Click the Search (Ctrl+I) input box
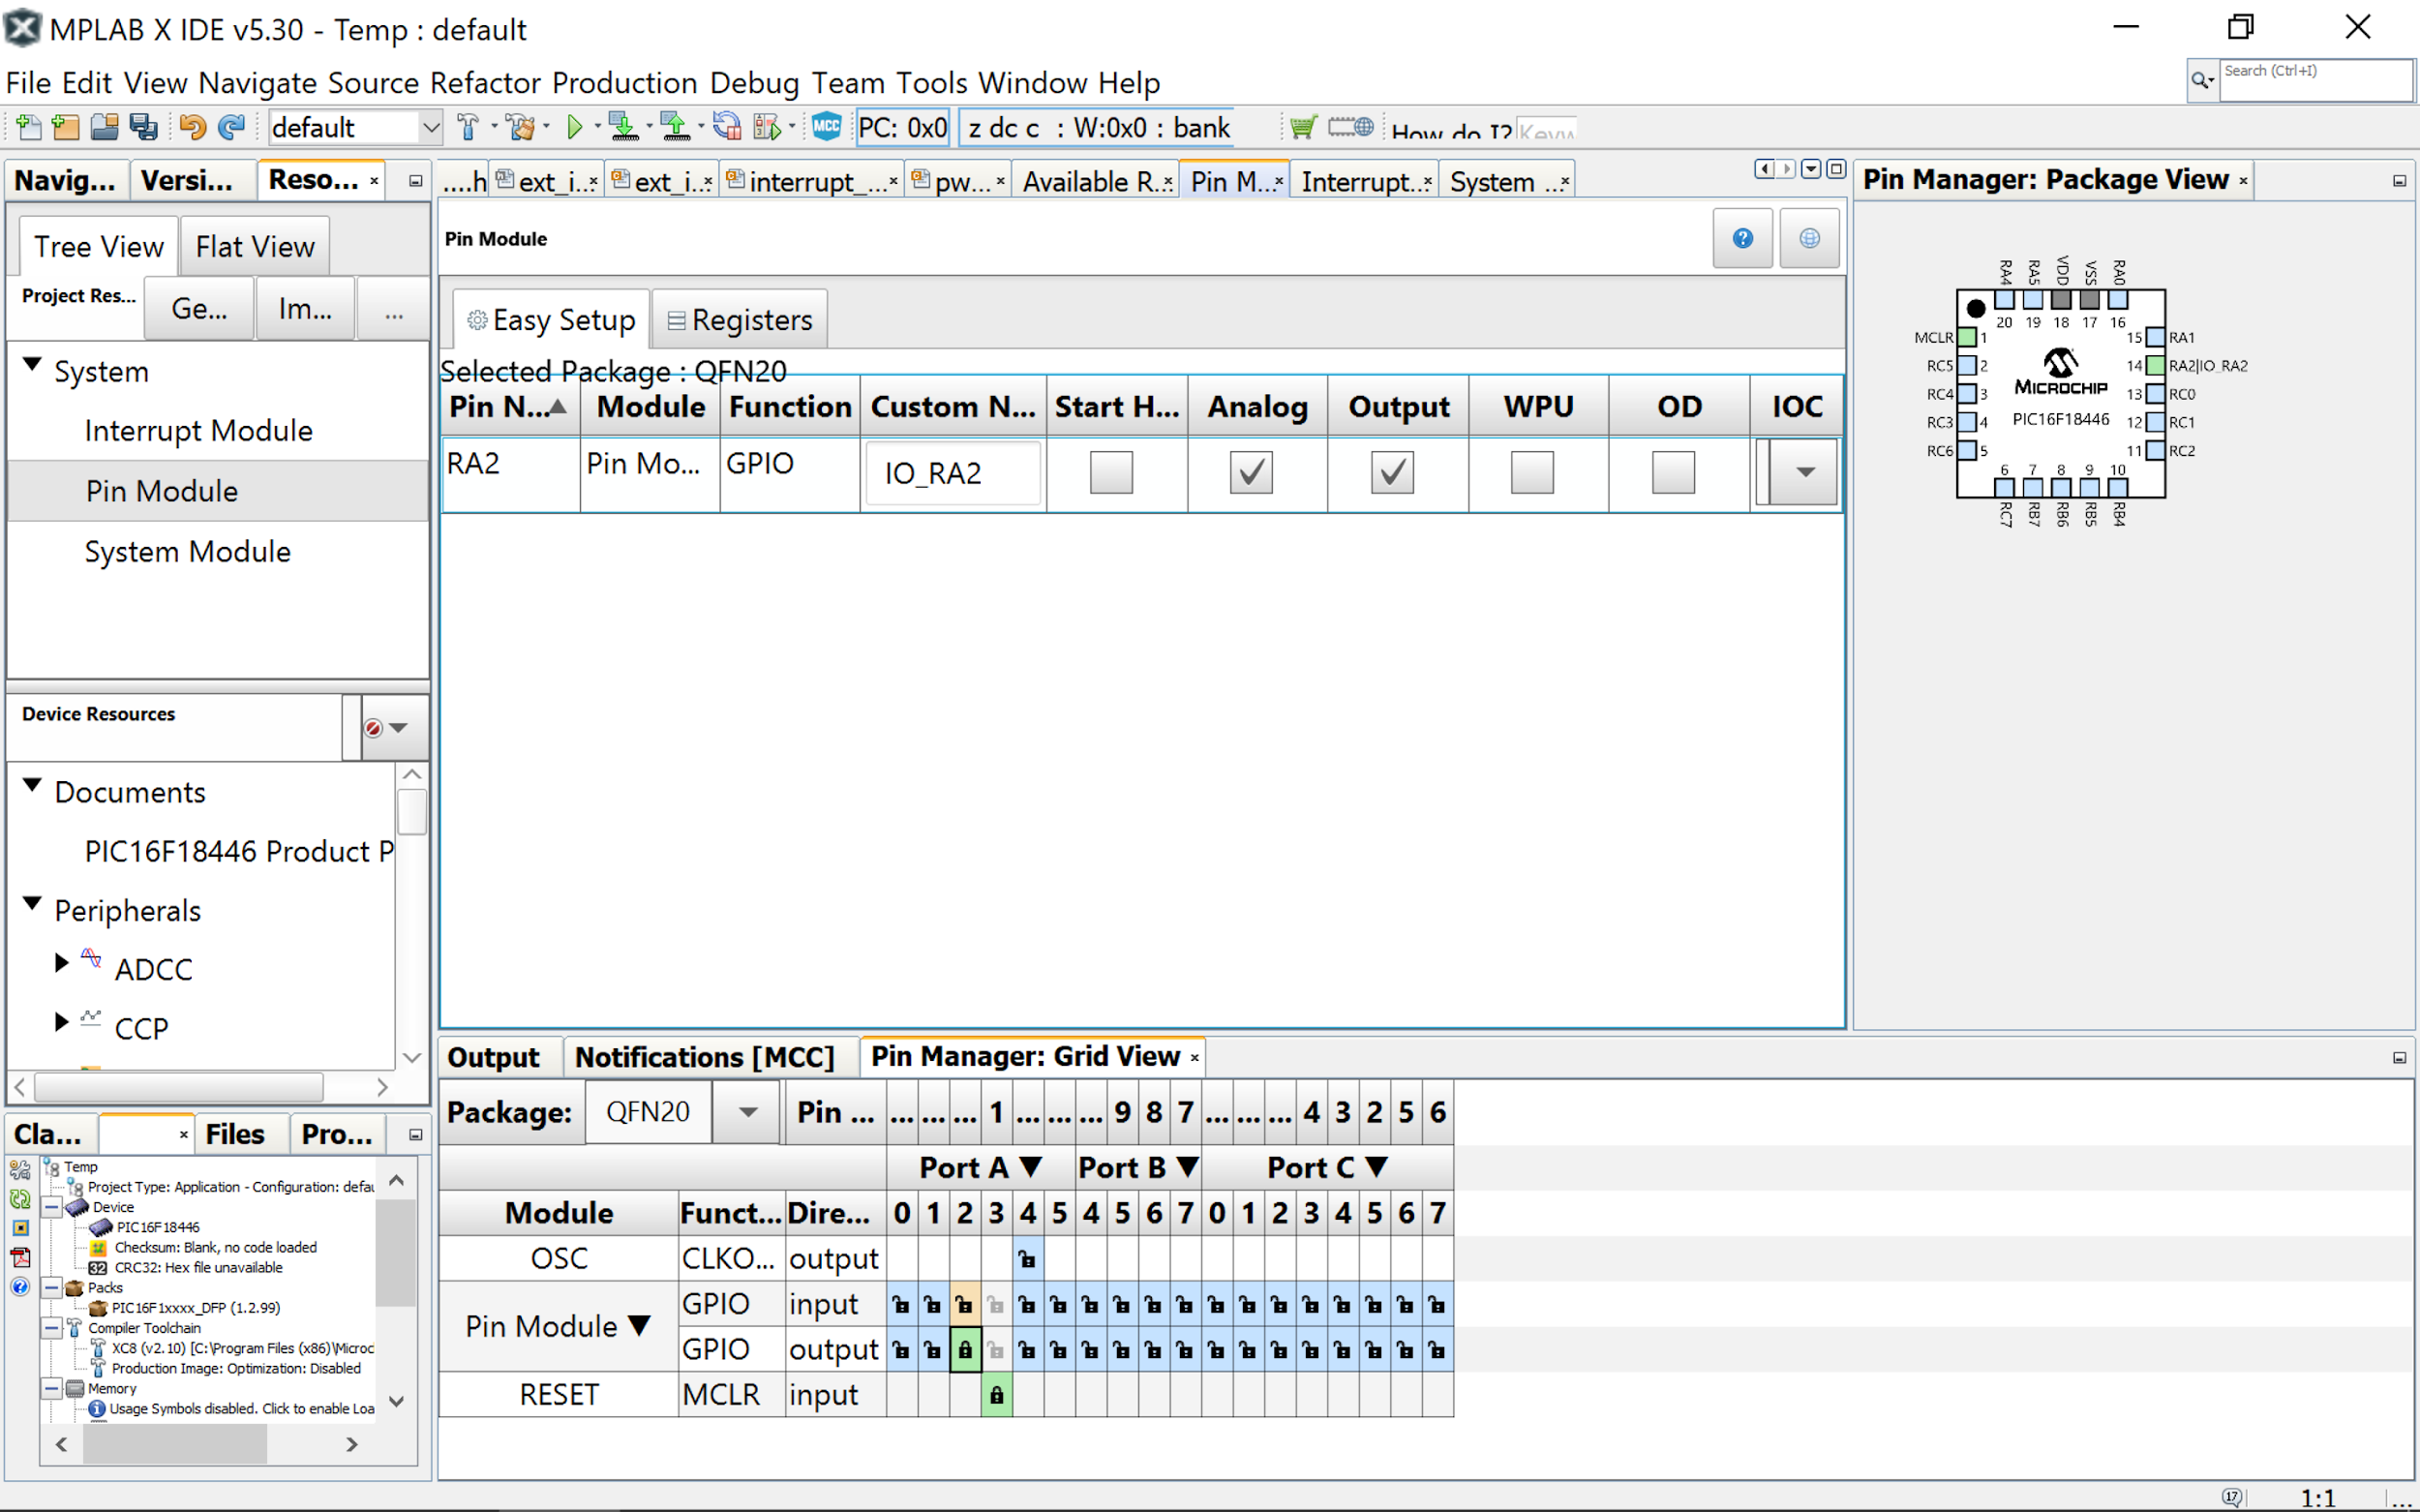Screen dimensions: 2420x1512 [x=2315, y=80]
